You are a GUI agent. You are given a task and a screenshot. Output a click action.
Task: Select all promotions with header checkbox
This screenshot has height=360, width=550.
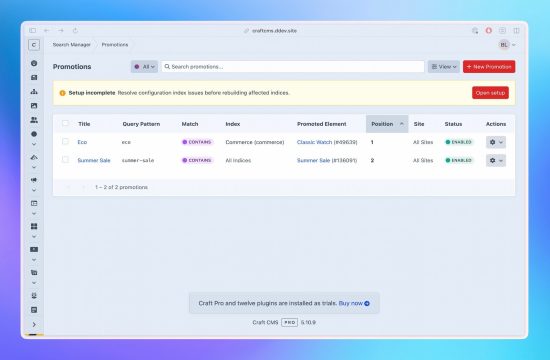65,123
